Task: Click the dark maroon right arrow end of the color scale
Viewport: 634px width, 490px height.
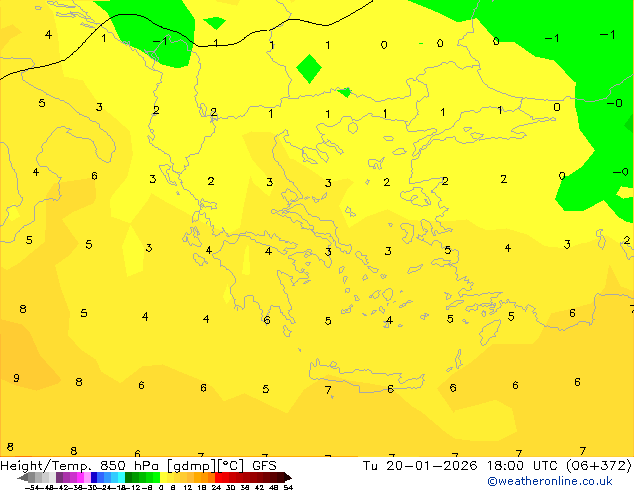Action: point(288,478)
